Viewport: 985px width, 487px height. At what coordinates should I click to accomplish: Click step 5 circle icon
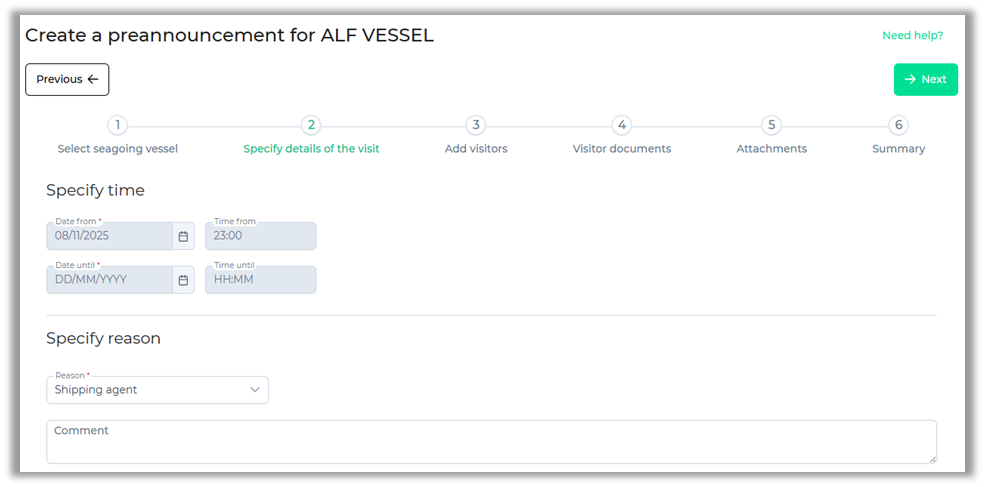[x=771, y=126]
